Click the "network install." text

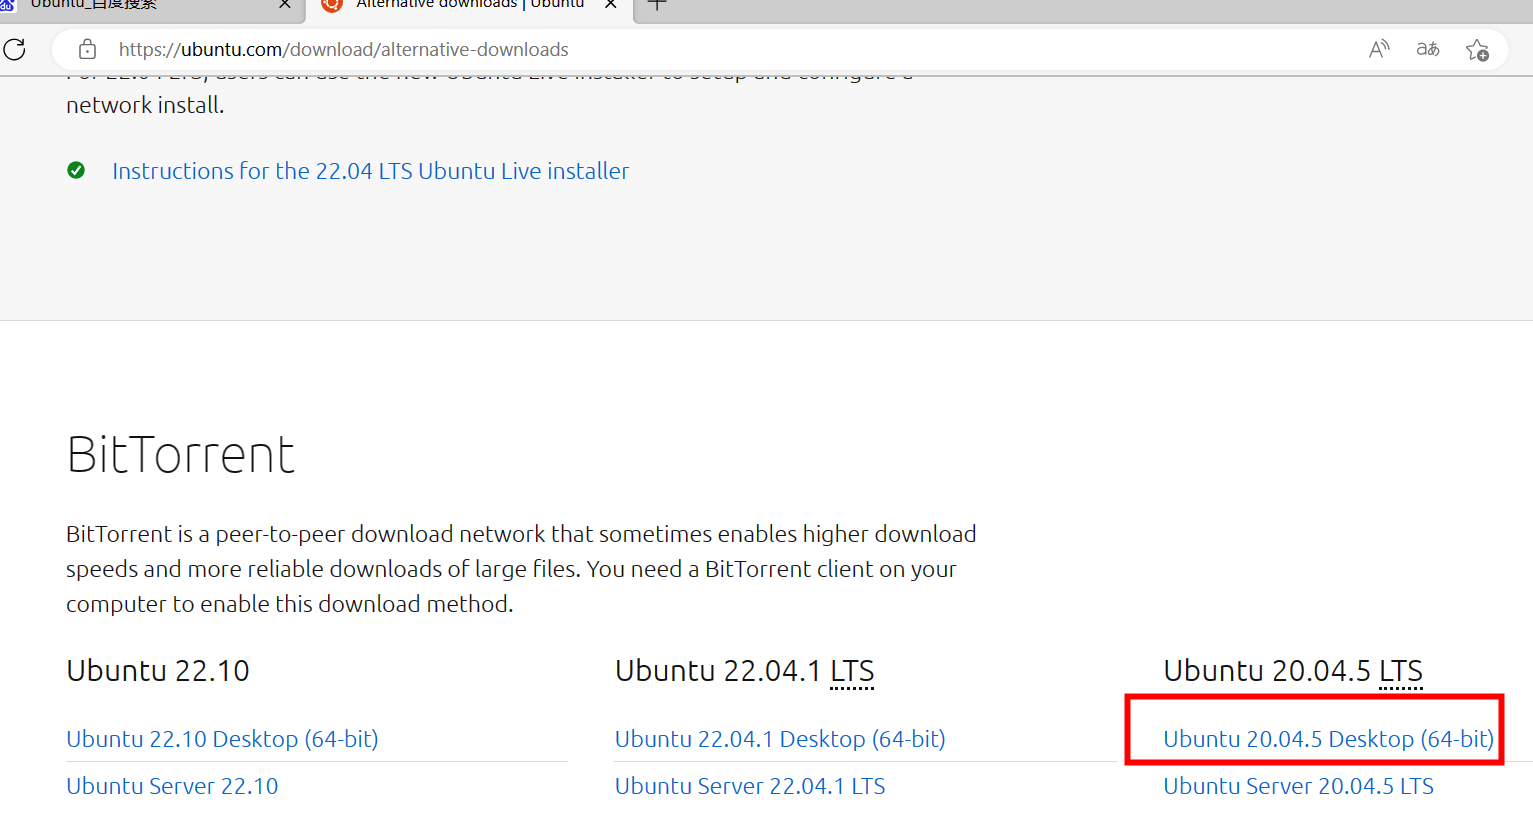[145, 105]
